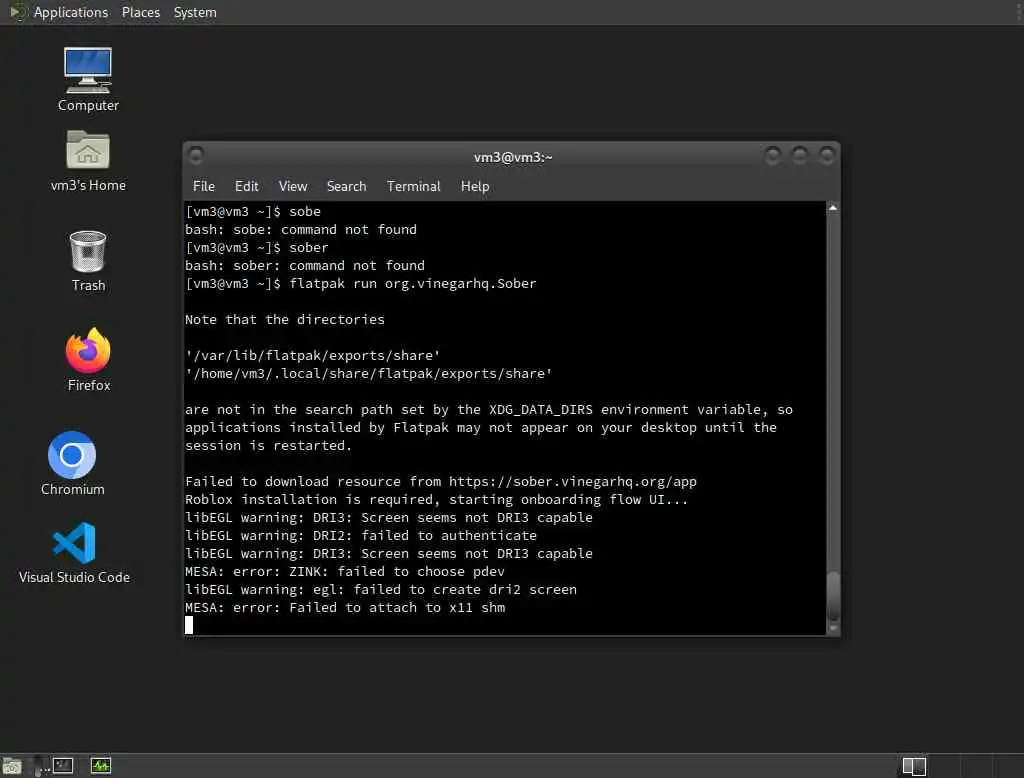
Task: Open the Places menu
Action: (141, 12)
